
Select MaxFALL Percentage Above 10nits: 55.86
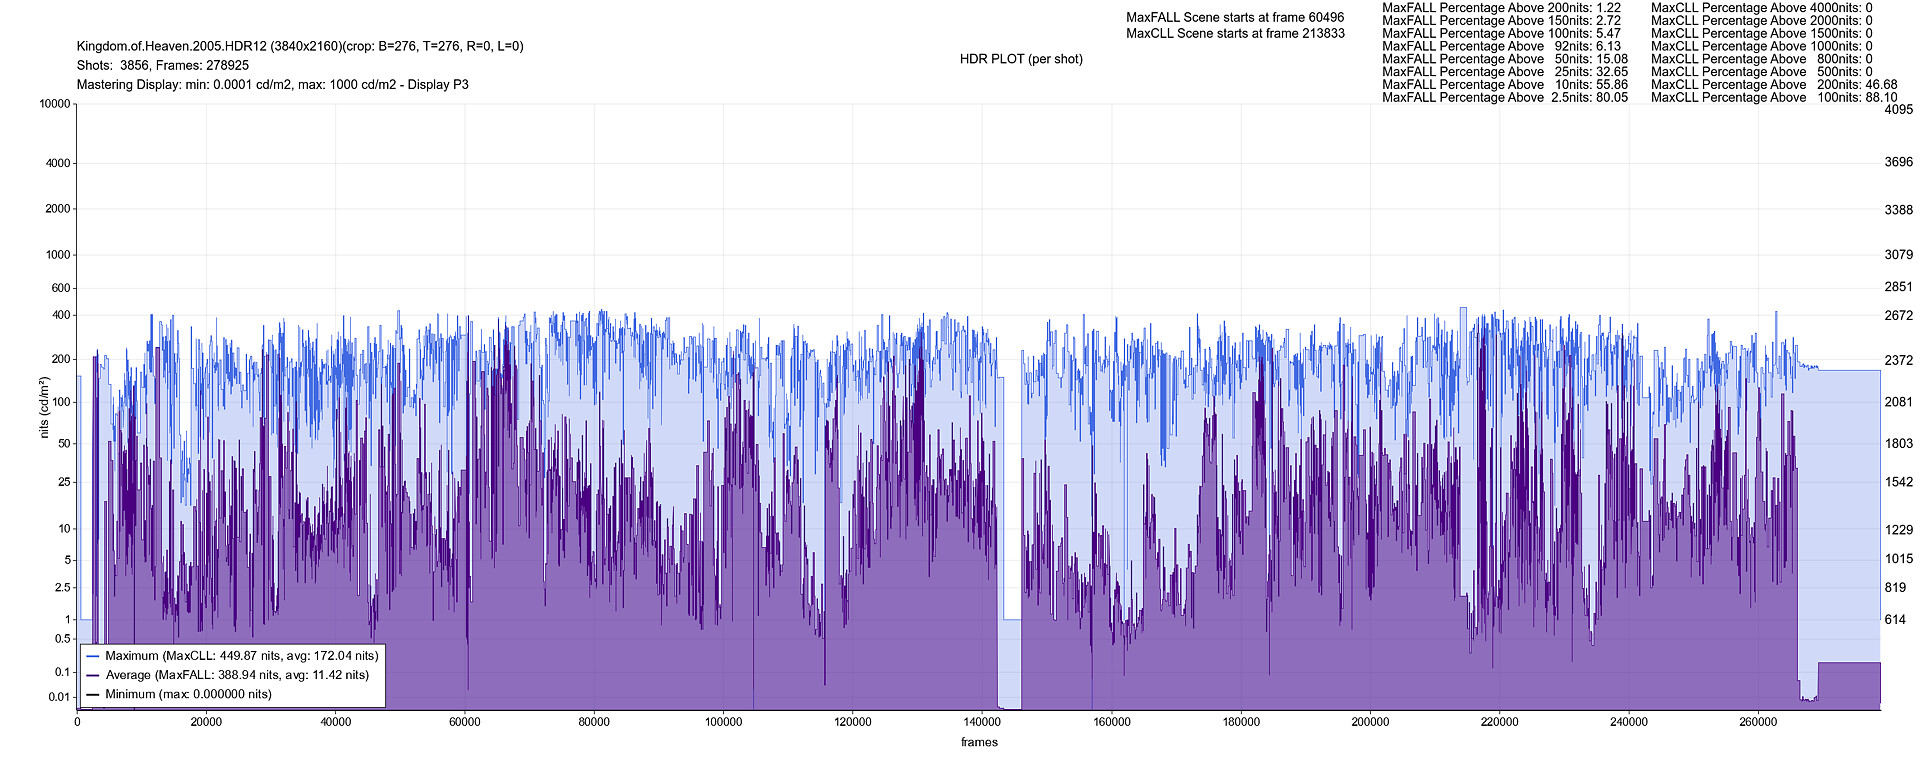click(1505, 85)
